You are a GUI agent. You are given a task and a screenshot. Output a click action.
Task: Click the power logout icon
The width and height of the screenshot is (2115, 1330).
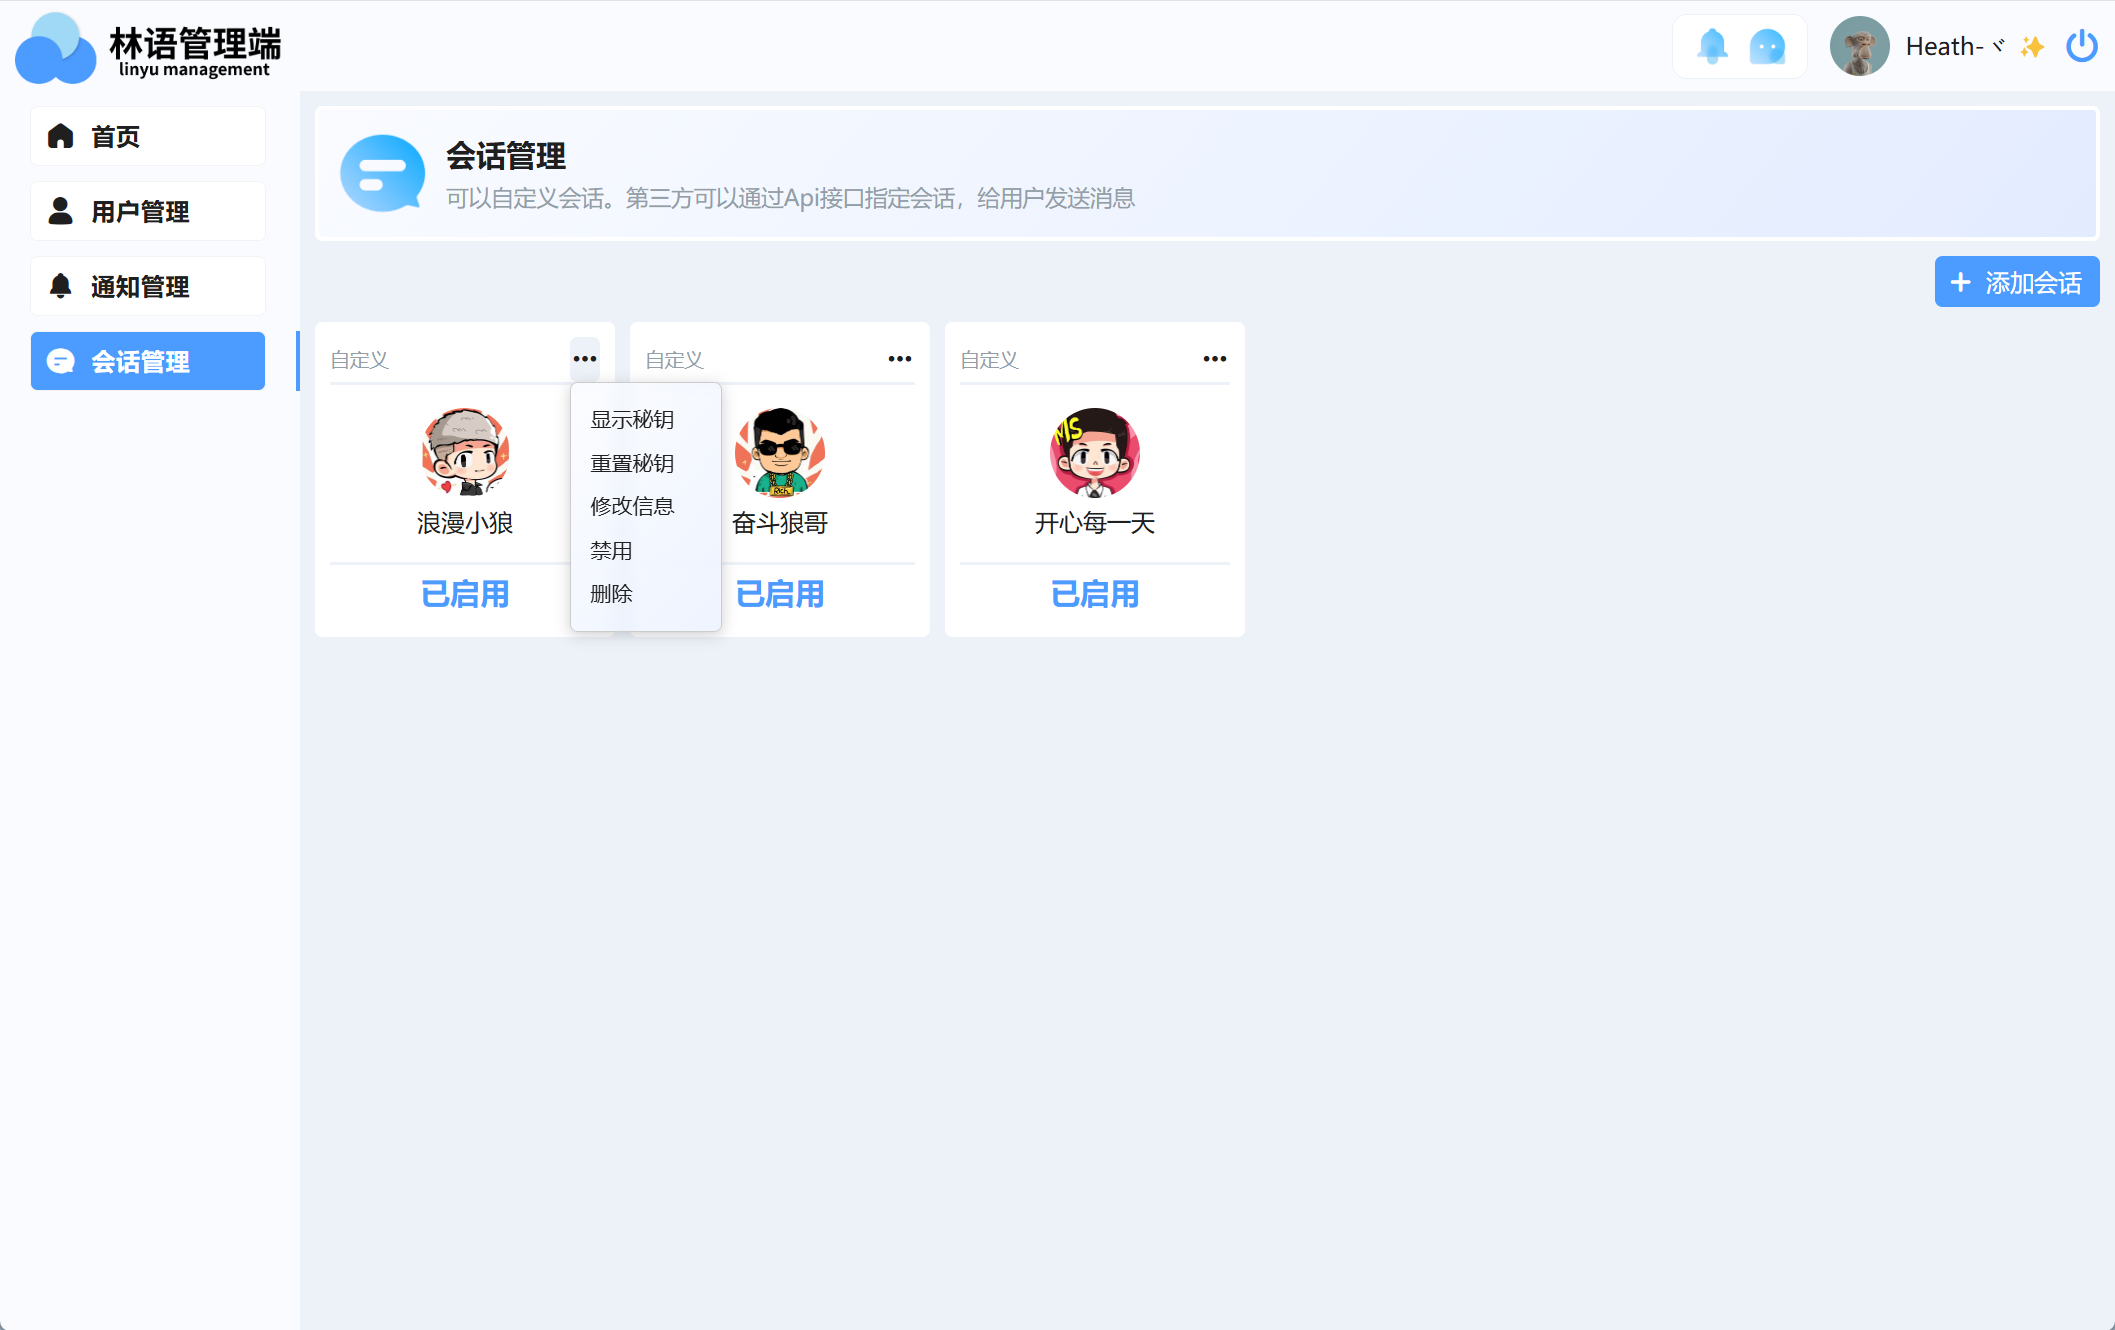(x=2082, y=46)
